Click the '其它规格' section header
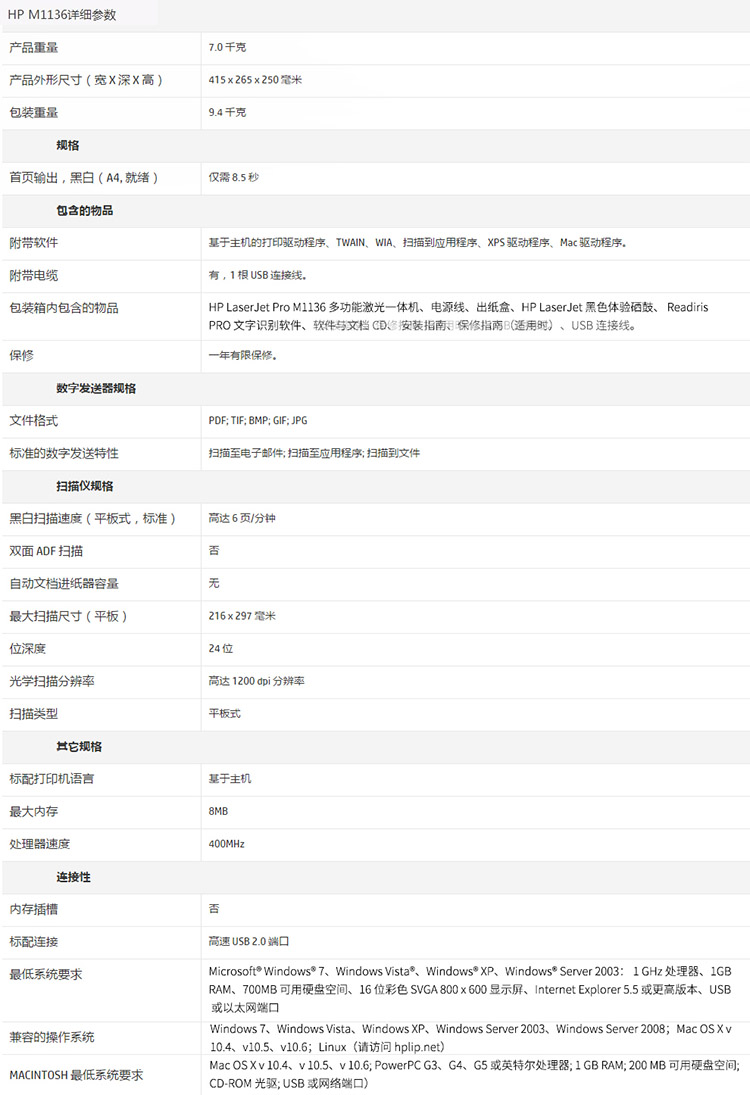This screenshot has width=750, height=1095. click(x=78, y=746)
